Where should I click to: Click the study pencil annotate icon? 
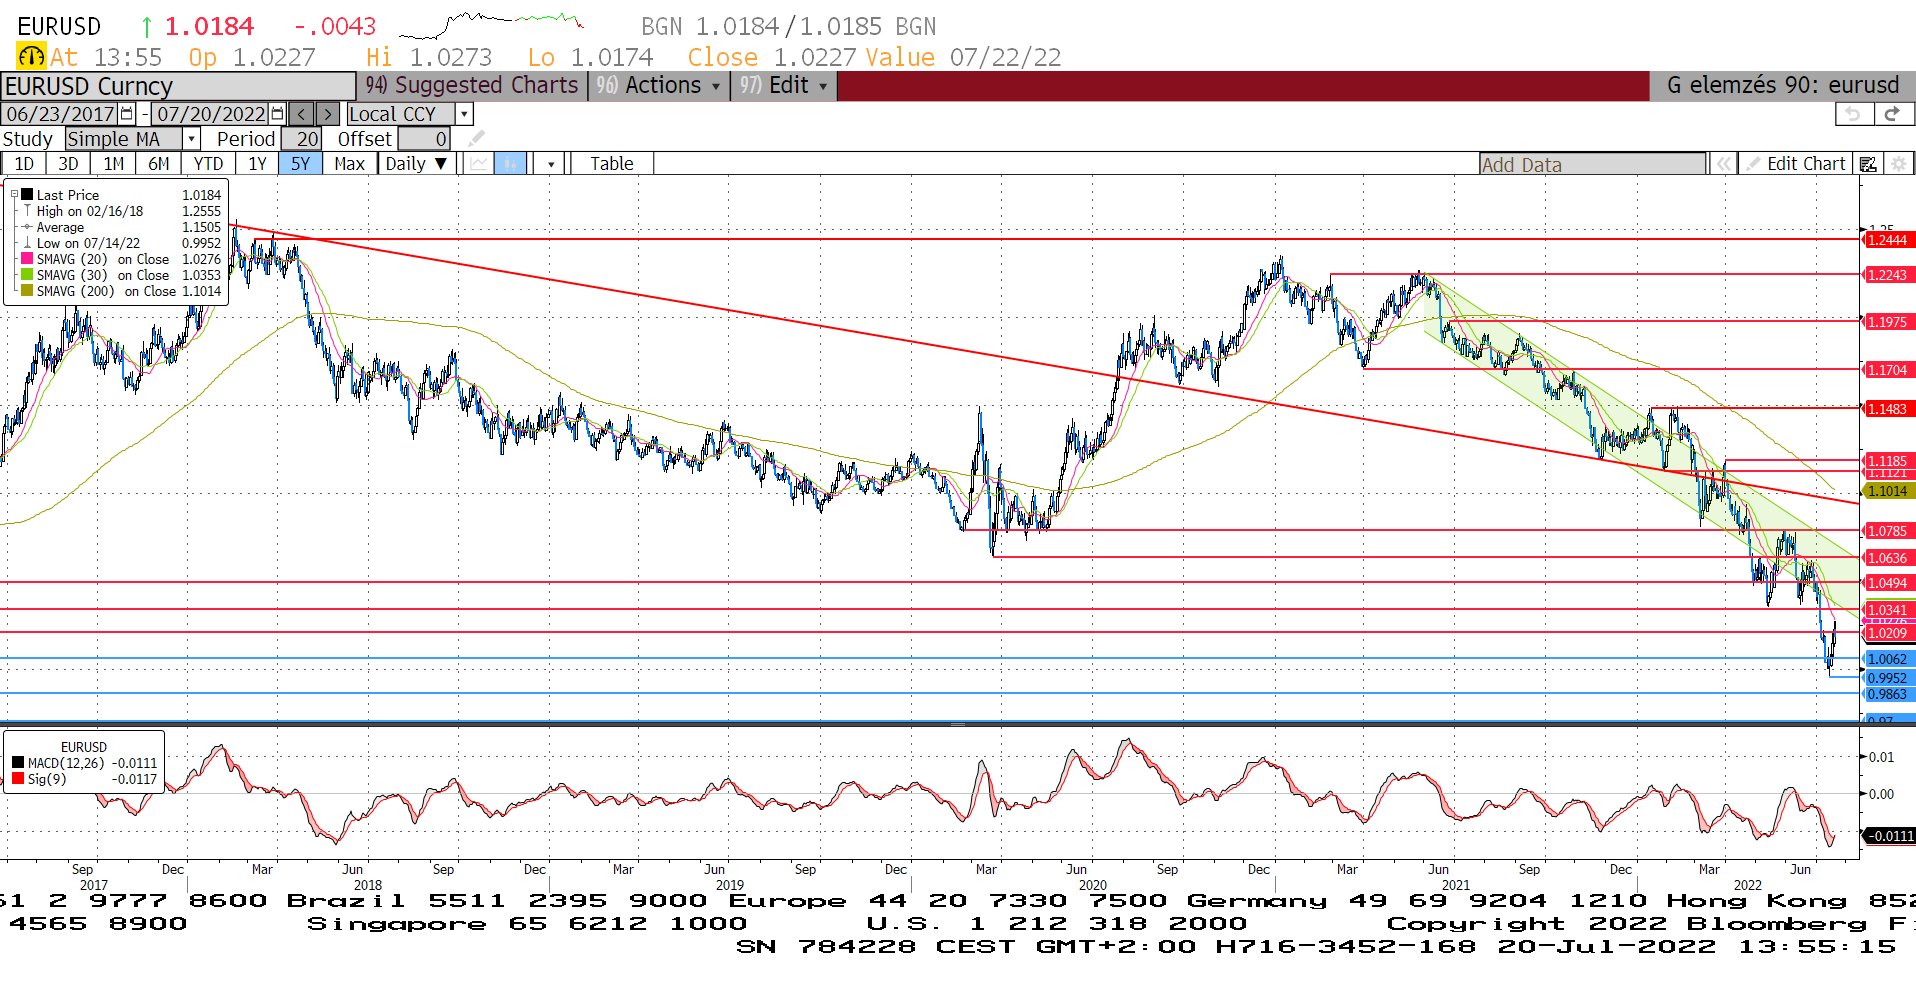click(477, 139)
